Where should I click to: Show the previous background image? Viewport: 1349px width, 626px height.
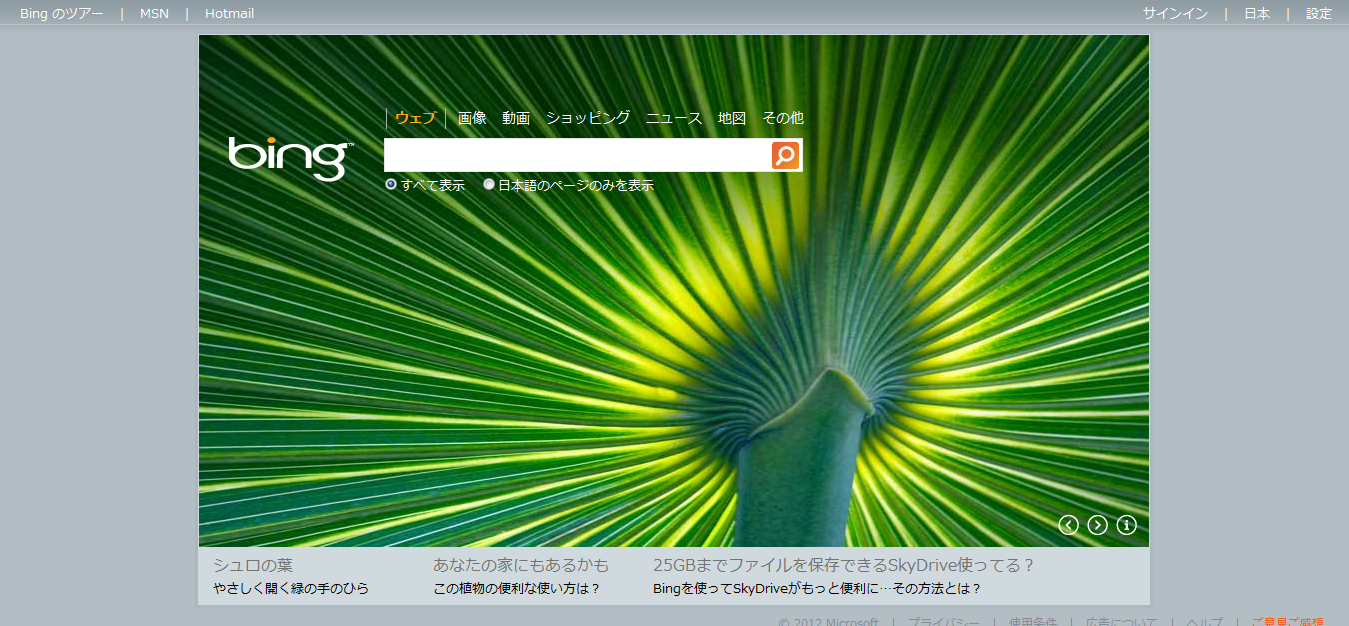(1069, 525)
